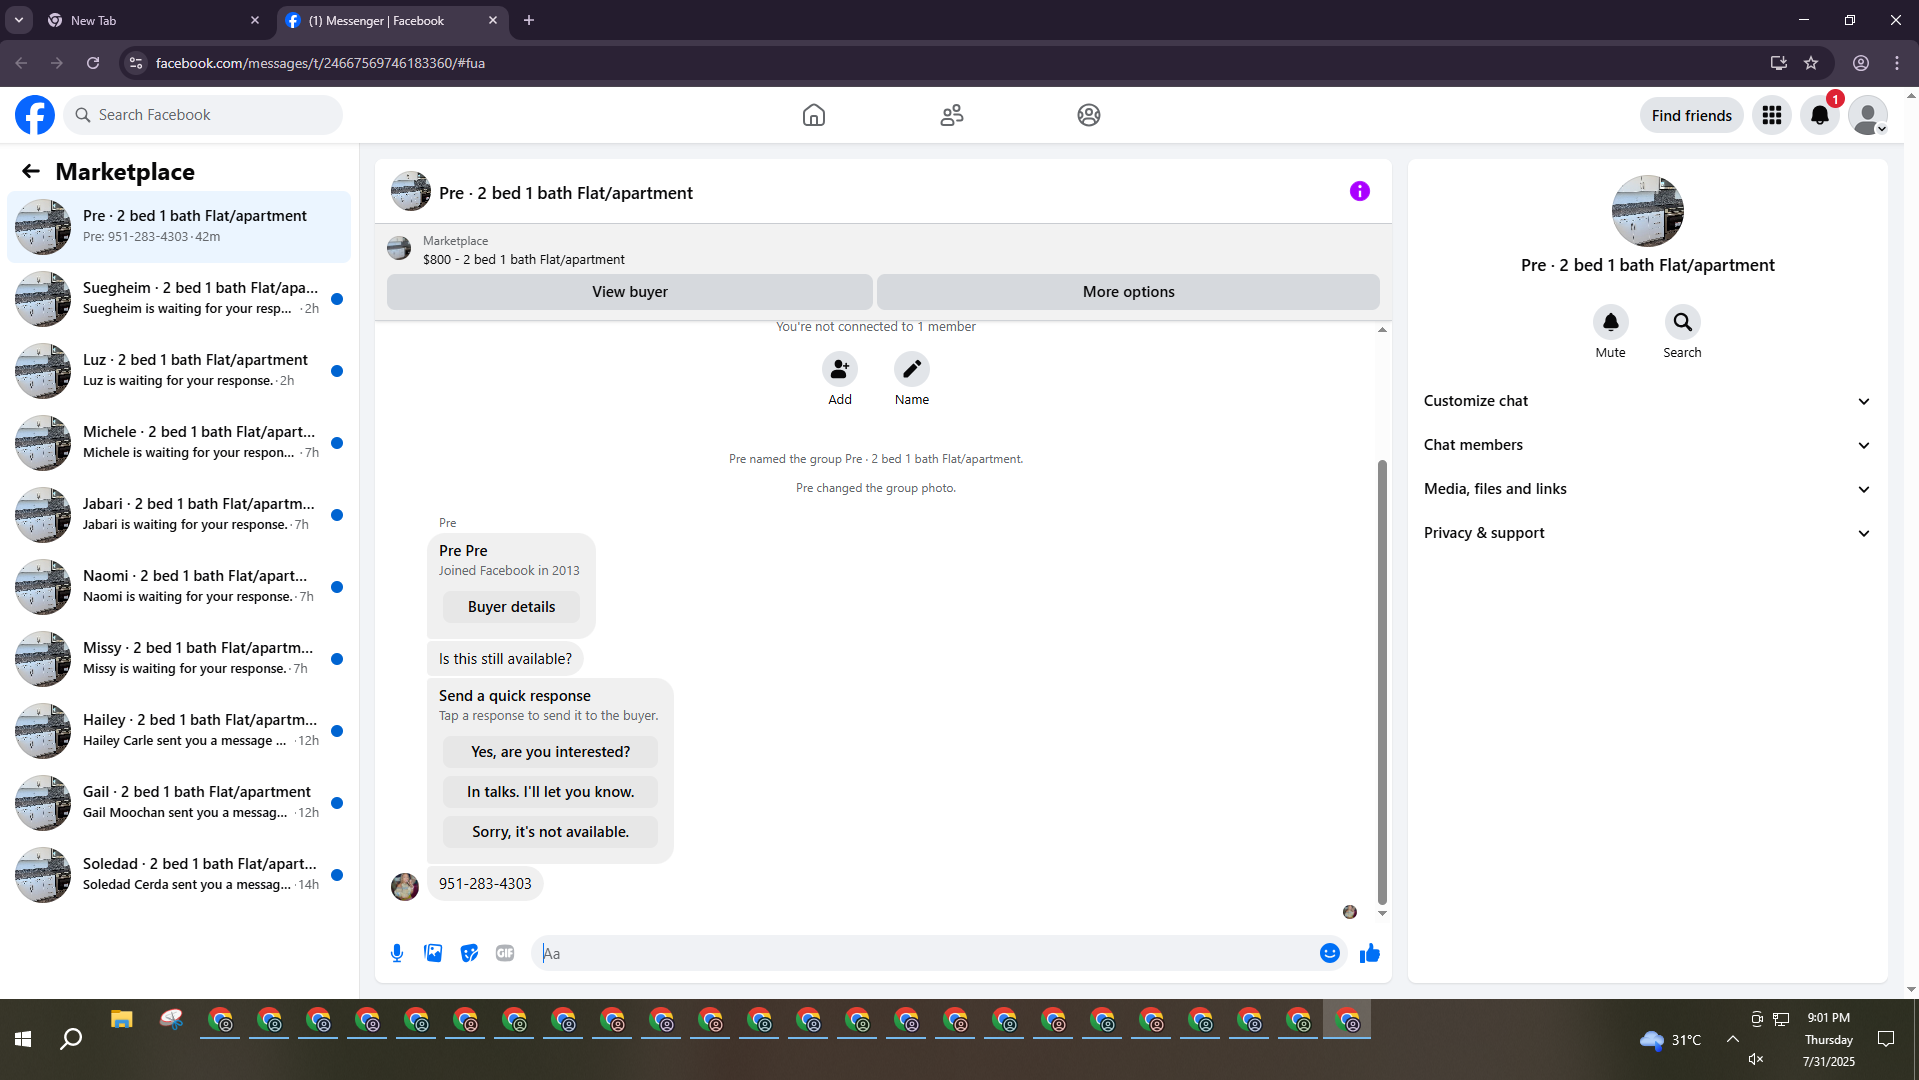
Task: Open the Groups icon in top navigation
Action: [1089, 115]
